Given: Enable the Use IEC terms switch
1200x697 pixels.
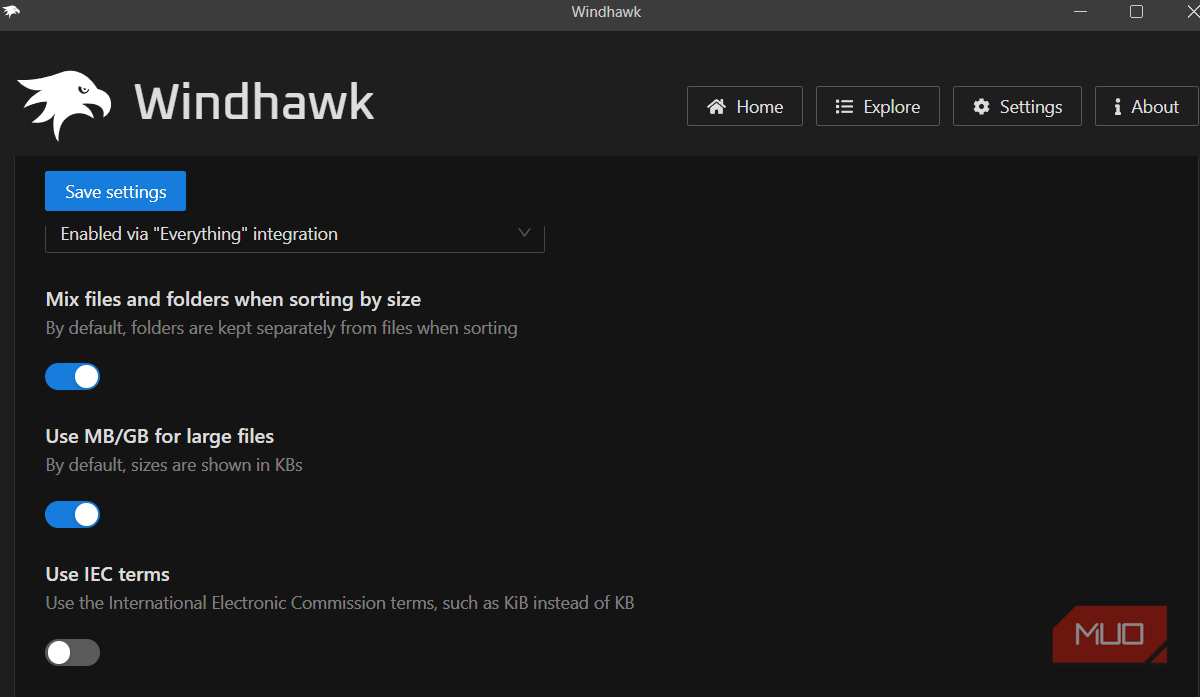Looking at the screenshot, I should 73,652.
